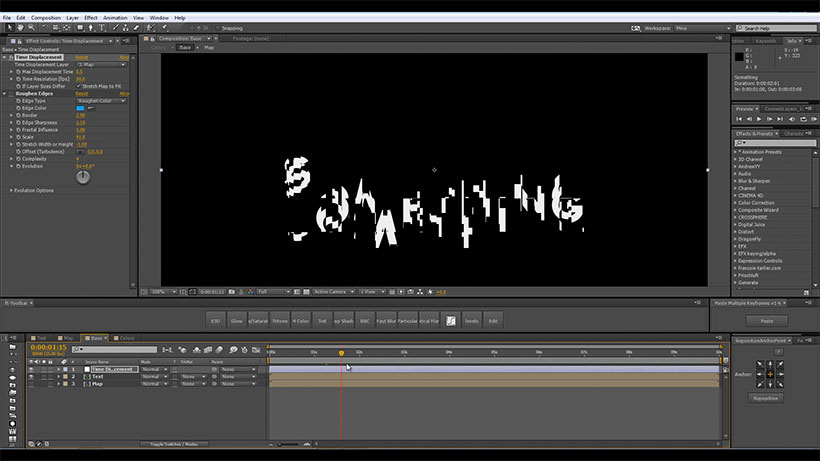This screenshot has width=820, height=461.
Task: Switch to Map tab in composition viewer
Action: pyautogui.click(x=209, y=48)
